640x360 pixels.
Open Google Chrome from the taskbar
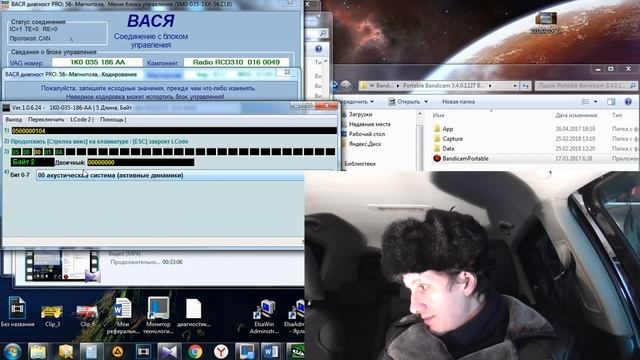pos(195,351)
